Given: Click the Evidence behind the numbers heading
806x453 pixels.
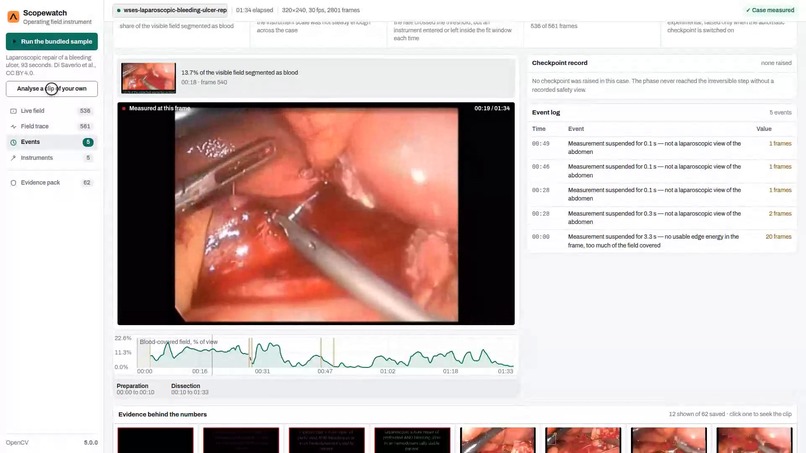Looking at the screenshot, I should (162, 414).
